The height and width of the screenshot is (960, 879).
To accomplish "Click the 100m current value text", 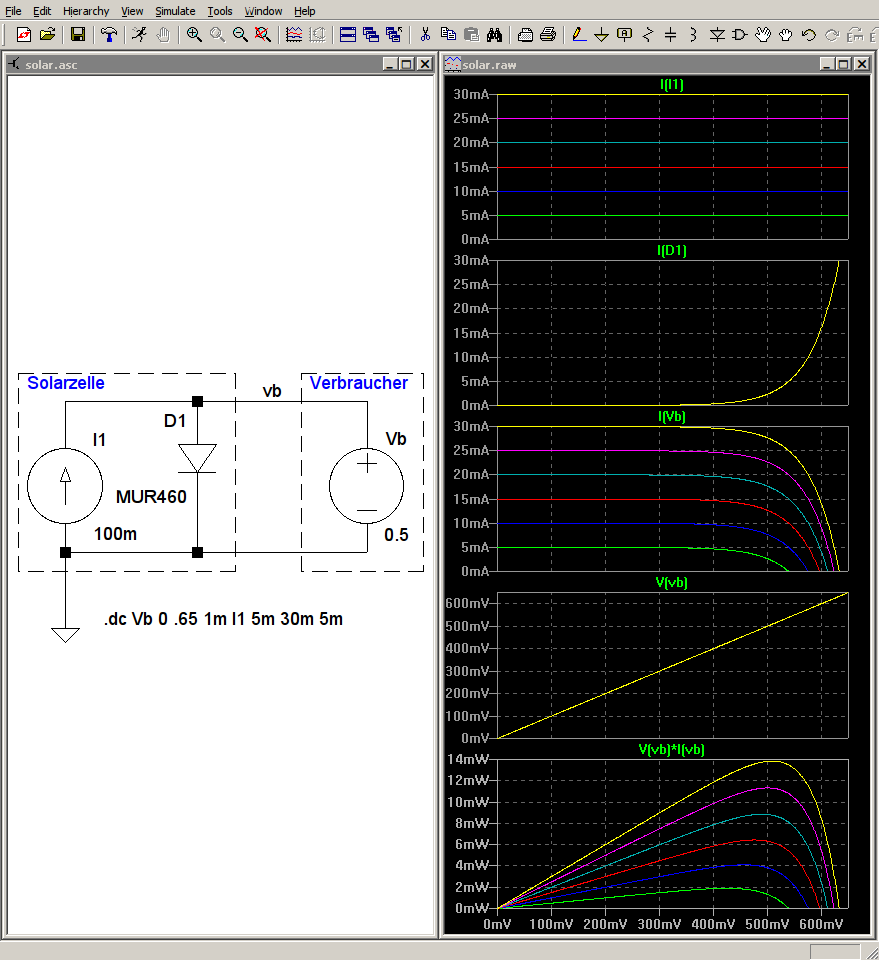I will [115, 534].
